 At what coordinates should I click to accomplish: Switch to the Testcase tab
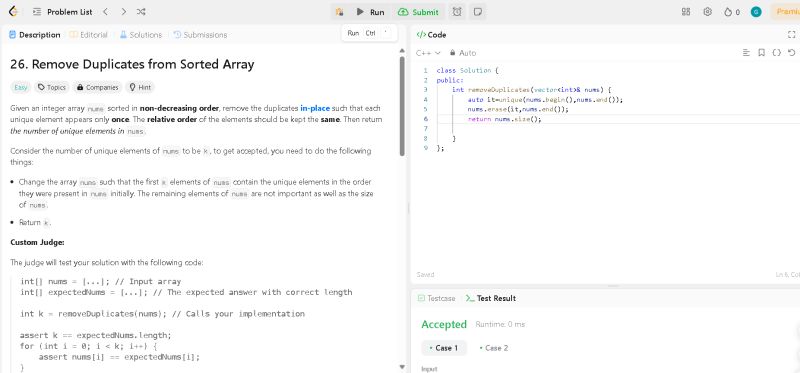click(436, 298)
